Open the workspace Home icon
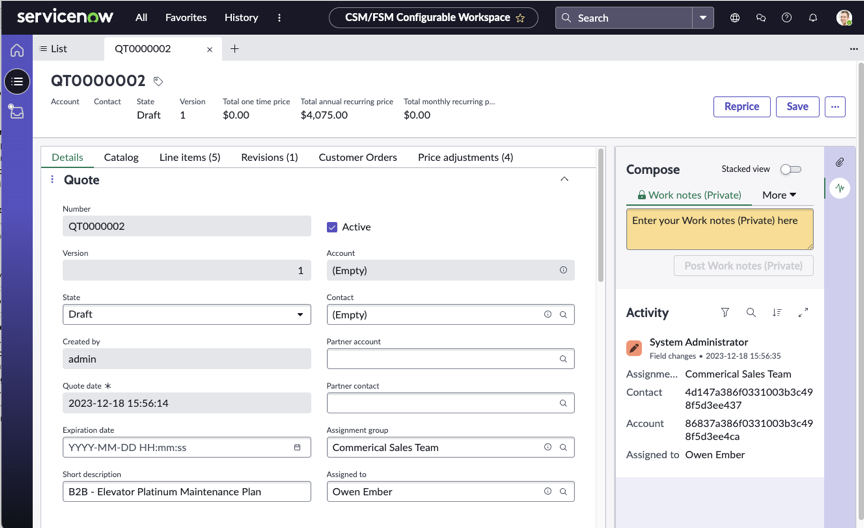This screenshot has height=528, width=864. click(x=17, y=50)
